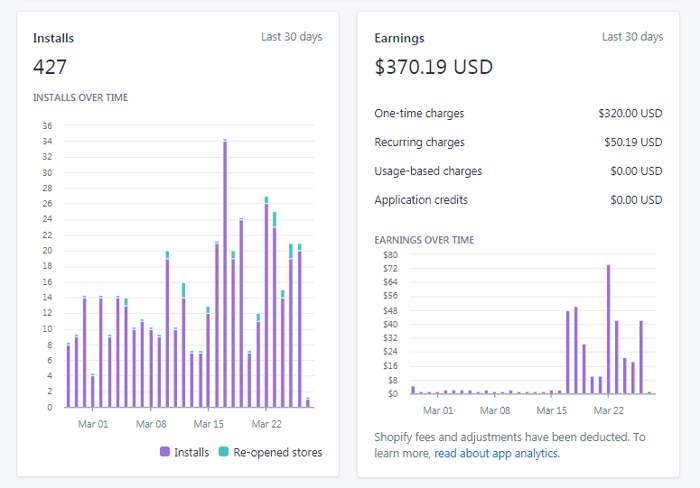
Task: Click Last 30 days on Earnings card
Action: [x=633, y=37]
